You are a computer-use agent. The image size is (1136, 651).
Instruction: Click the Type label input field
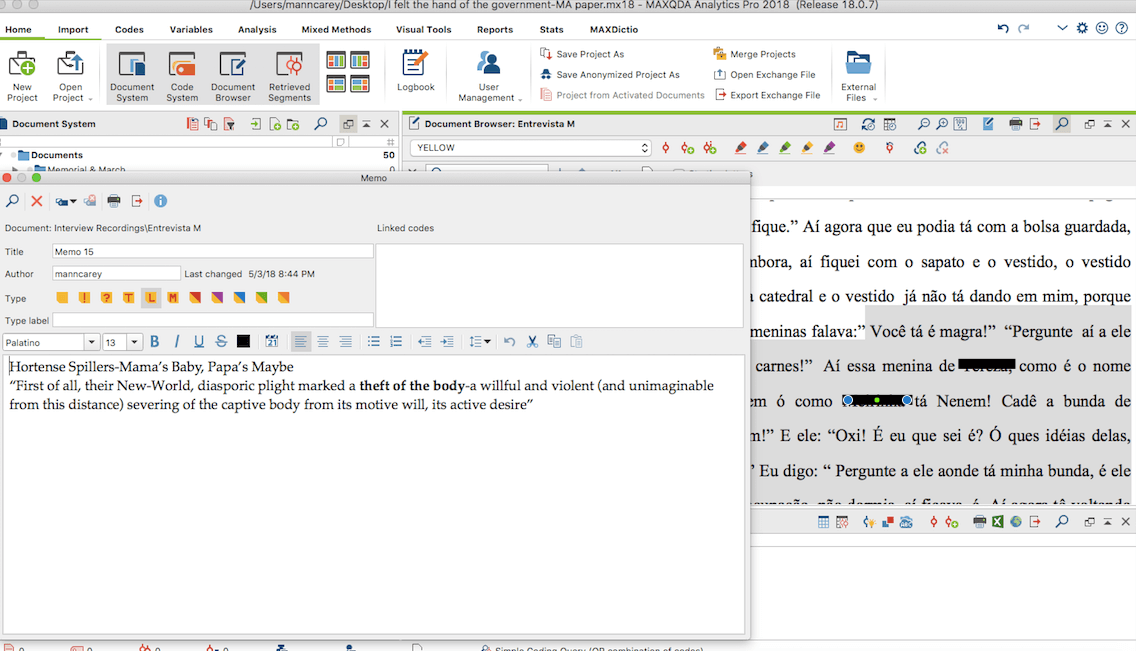(212, 320)
